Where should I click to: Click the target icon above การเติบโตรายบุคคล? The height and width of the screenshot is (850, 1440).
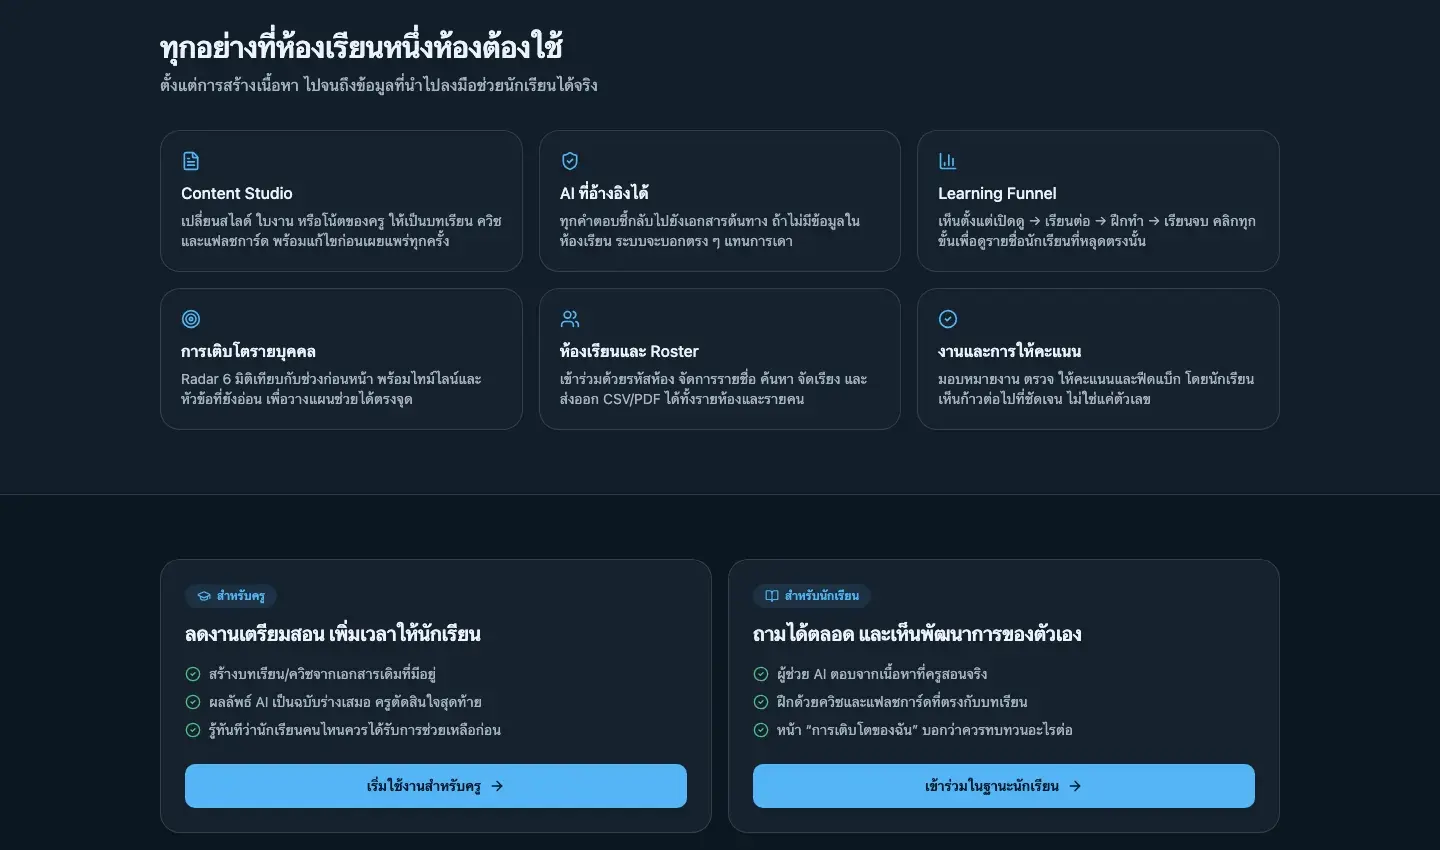pyautogui.click(x=191, y=319)
